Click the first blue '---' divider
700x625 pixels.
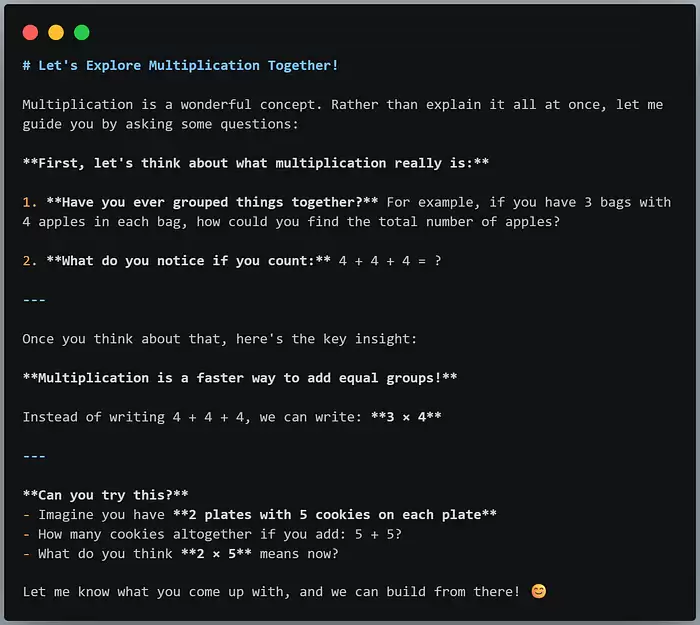click(x=34, y=300)
